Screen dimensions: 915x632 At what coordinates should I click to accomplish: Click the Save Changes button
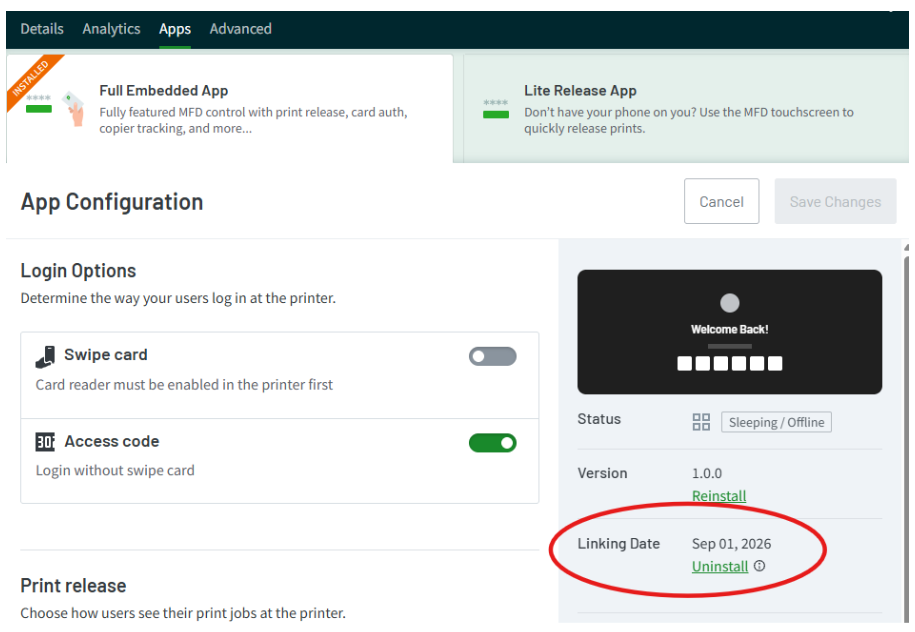click(835, 201)
